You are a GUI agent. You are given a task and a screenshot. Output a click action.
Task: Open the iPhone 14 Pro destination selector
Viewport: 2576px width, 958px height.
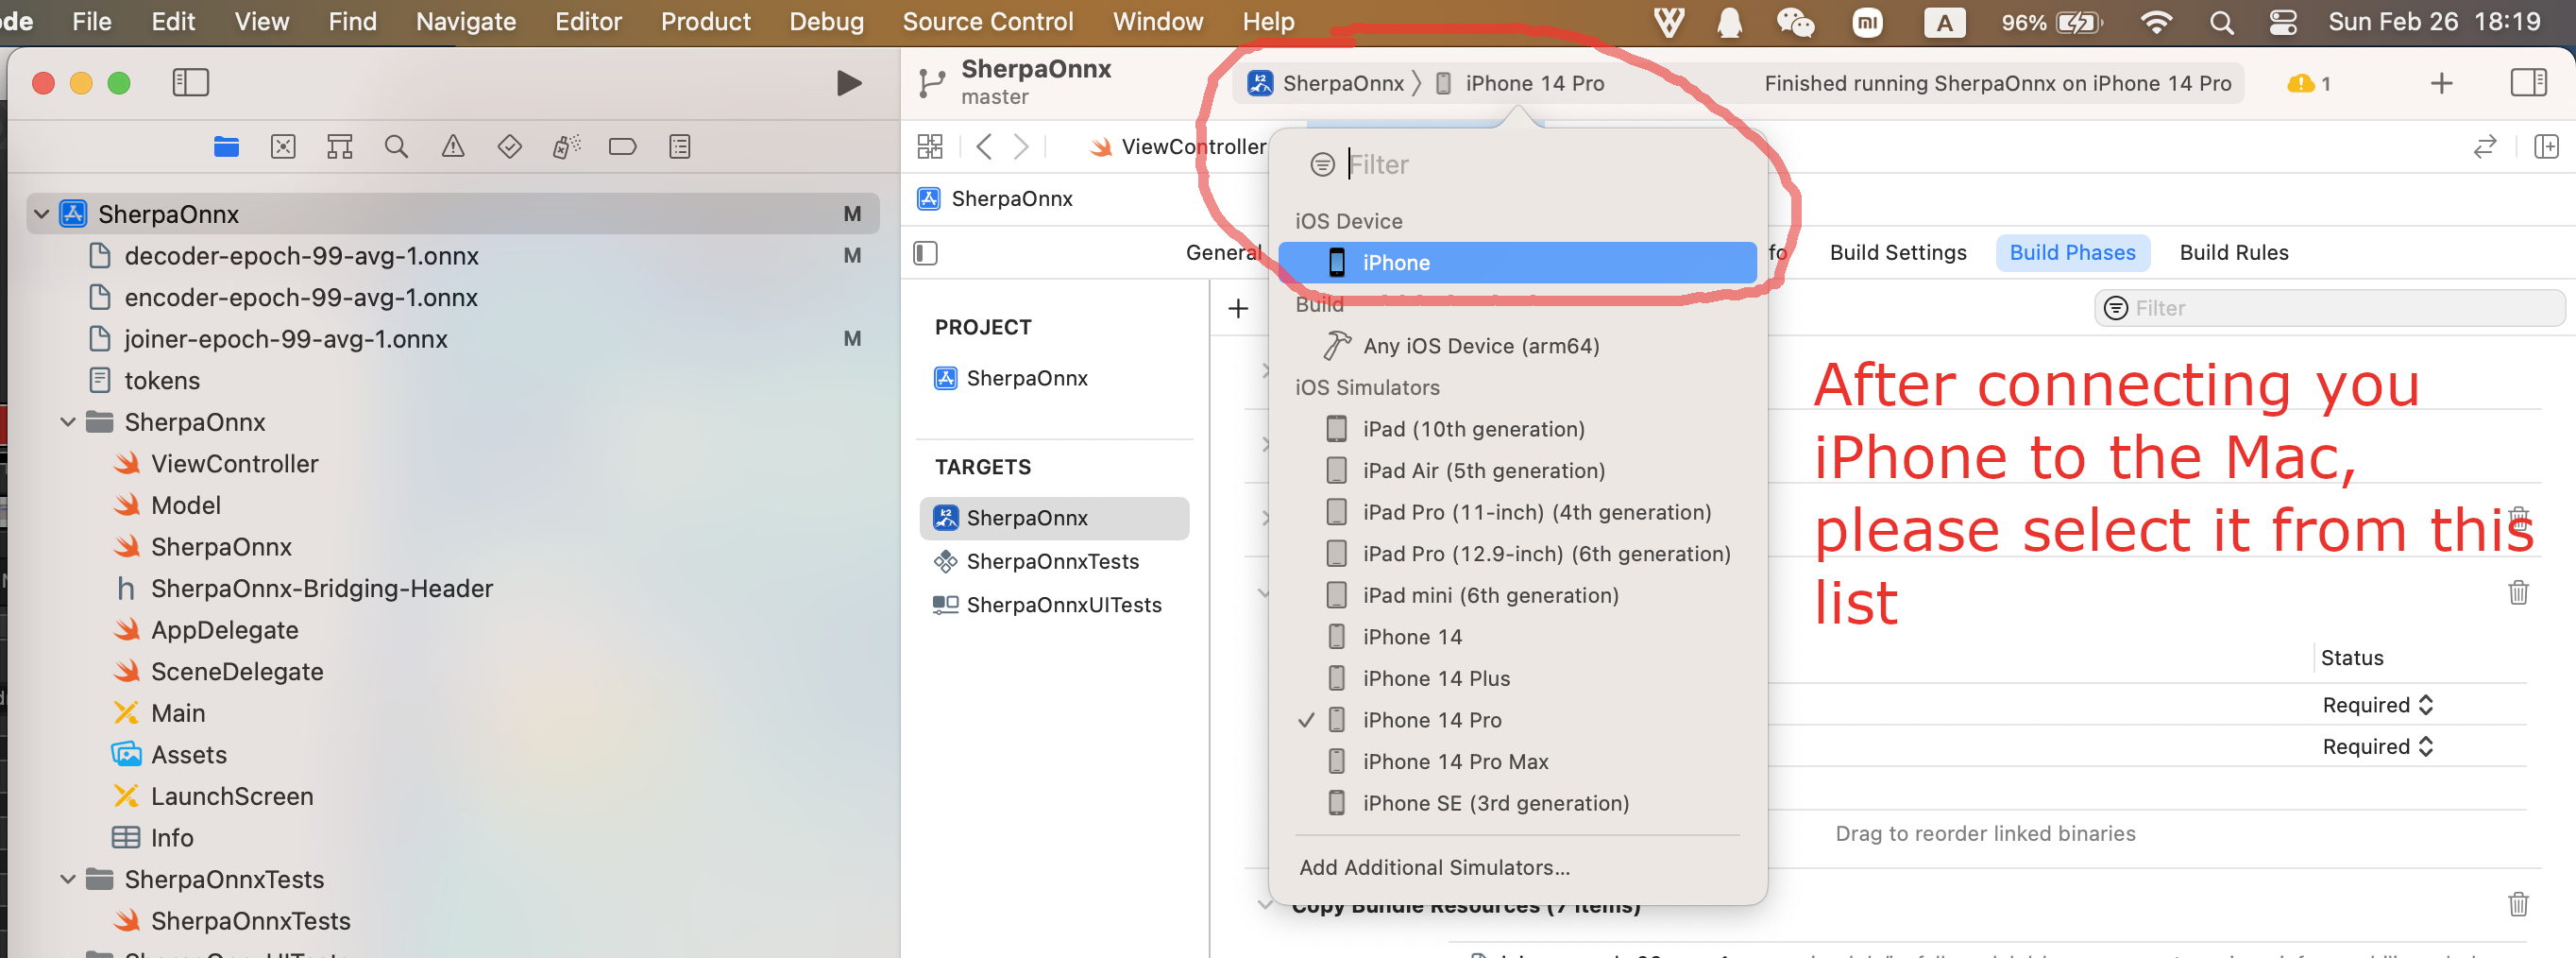pyautogui.click(x=1520, y=83)
